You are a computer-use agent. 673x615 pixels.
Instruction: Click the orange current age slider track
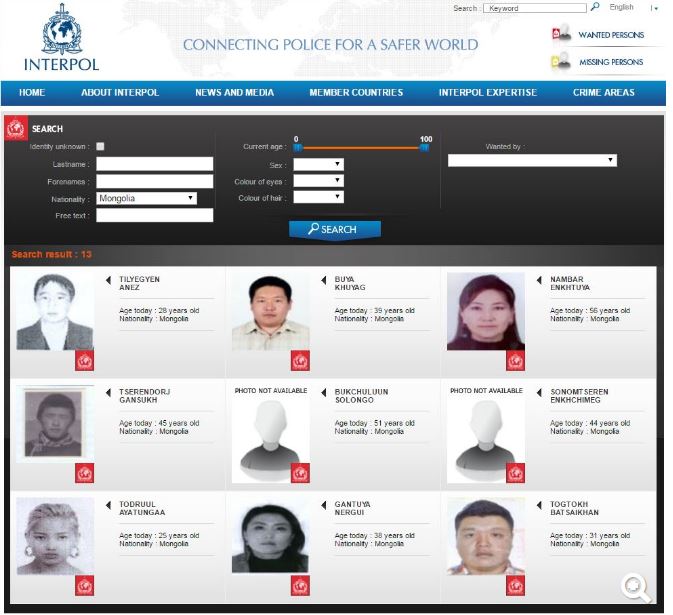click(361, 148)
